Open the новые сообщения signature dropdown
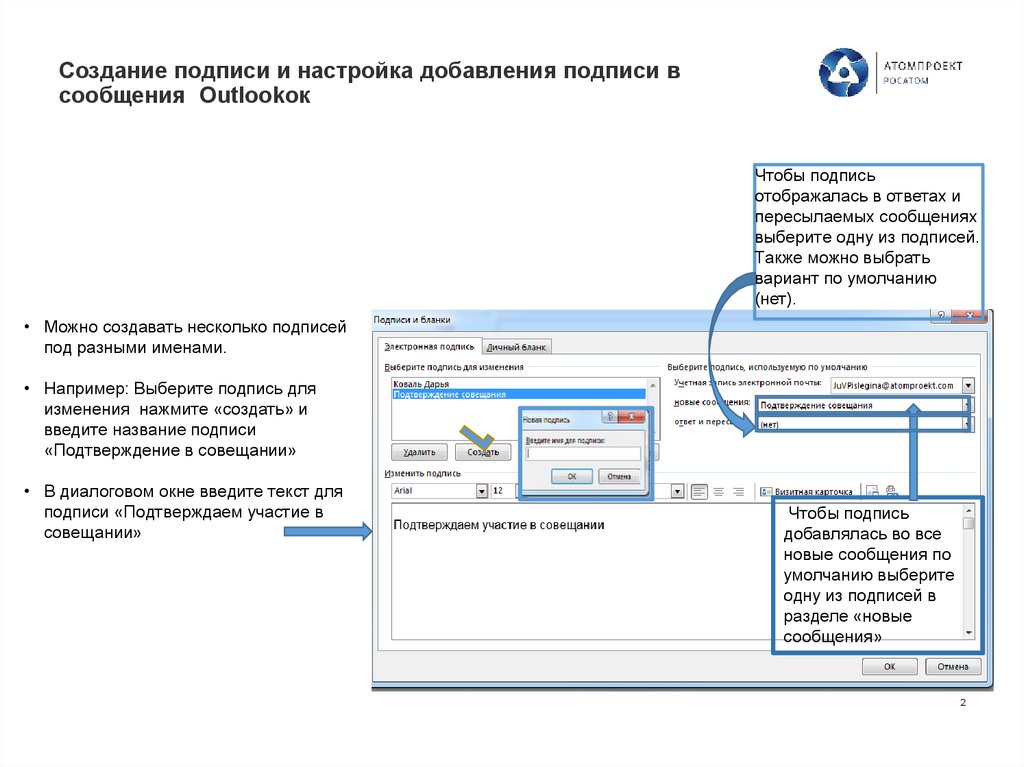 click(967, 405)
